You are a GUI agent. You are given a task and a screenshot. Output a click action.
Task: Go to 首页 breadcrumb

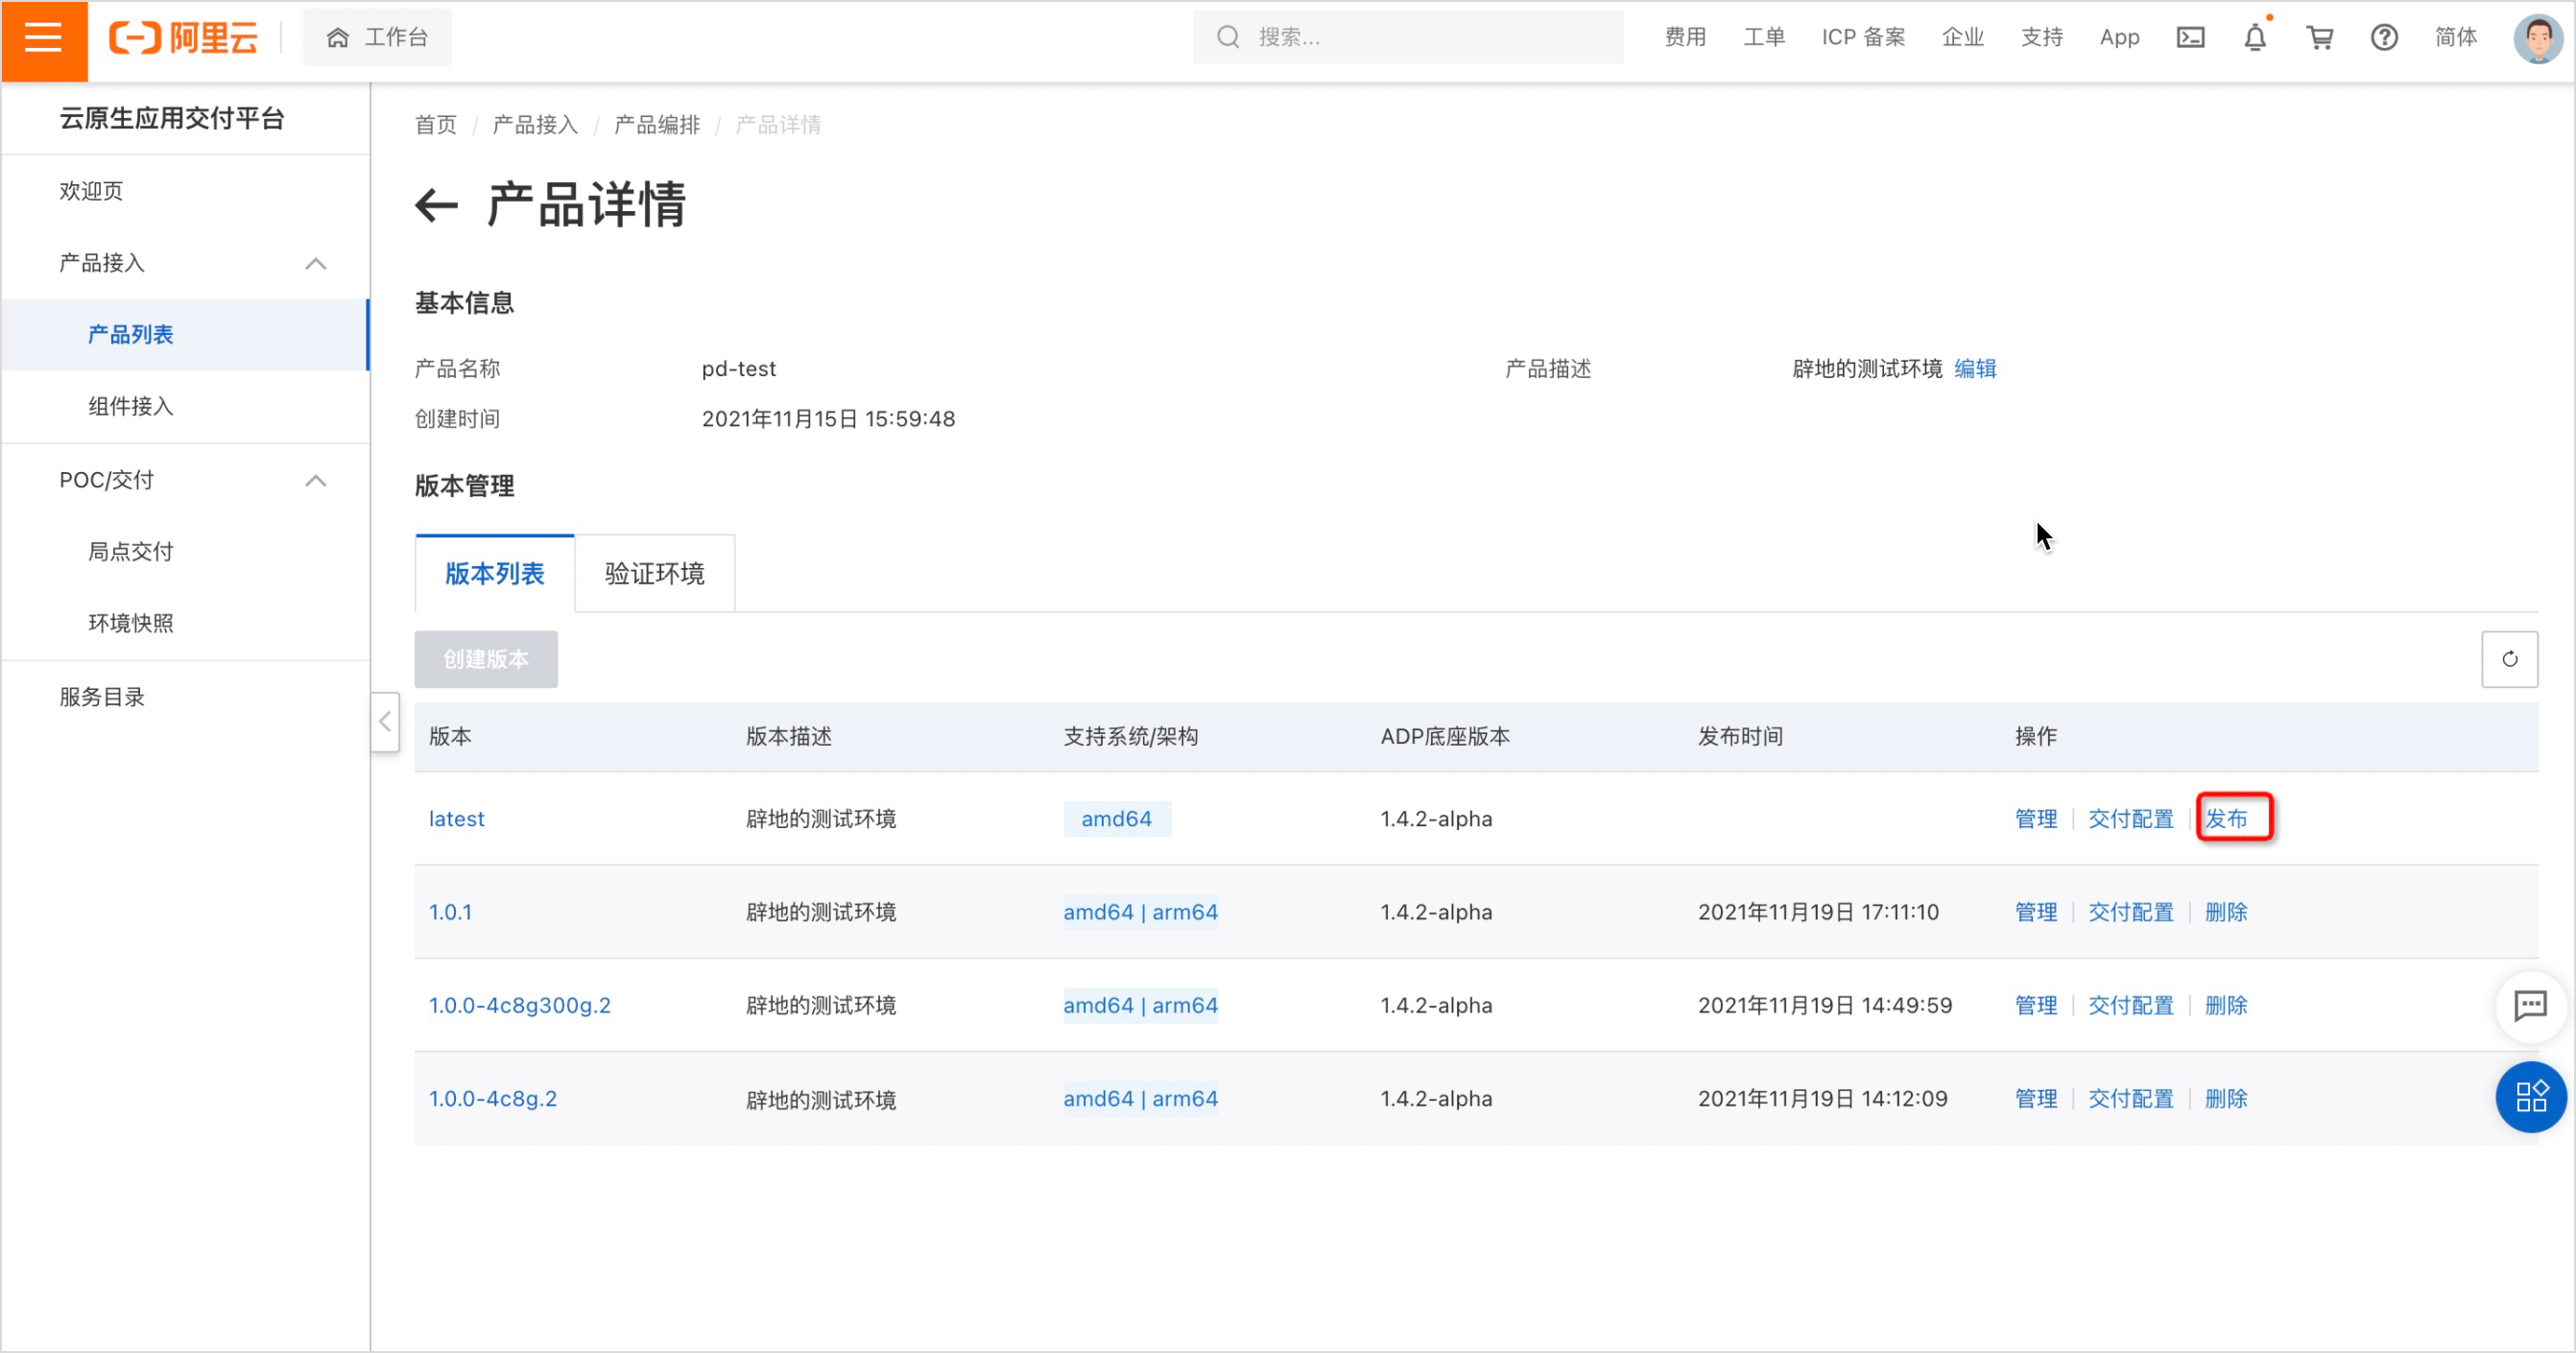[436, 125]
